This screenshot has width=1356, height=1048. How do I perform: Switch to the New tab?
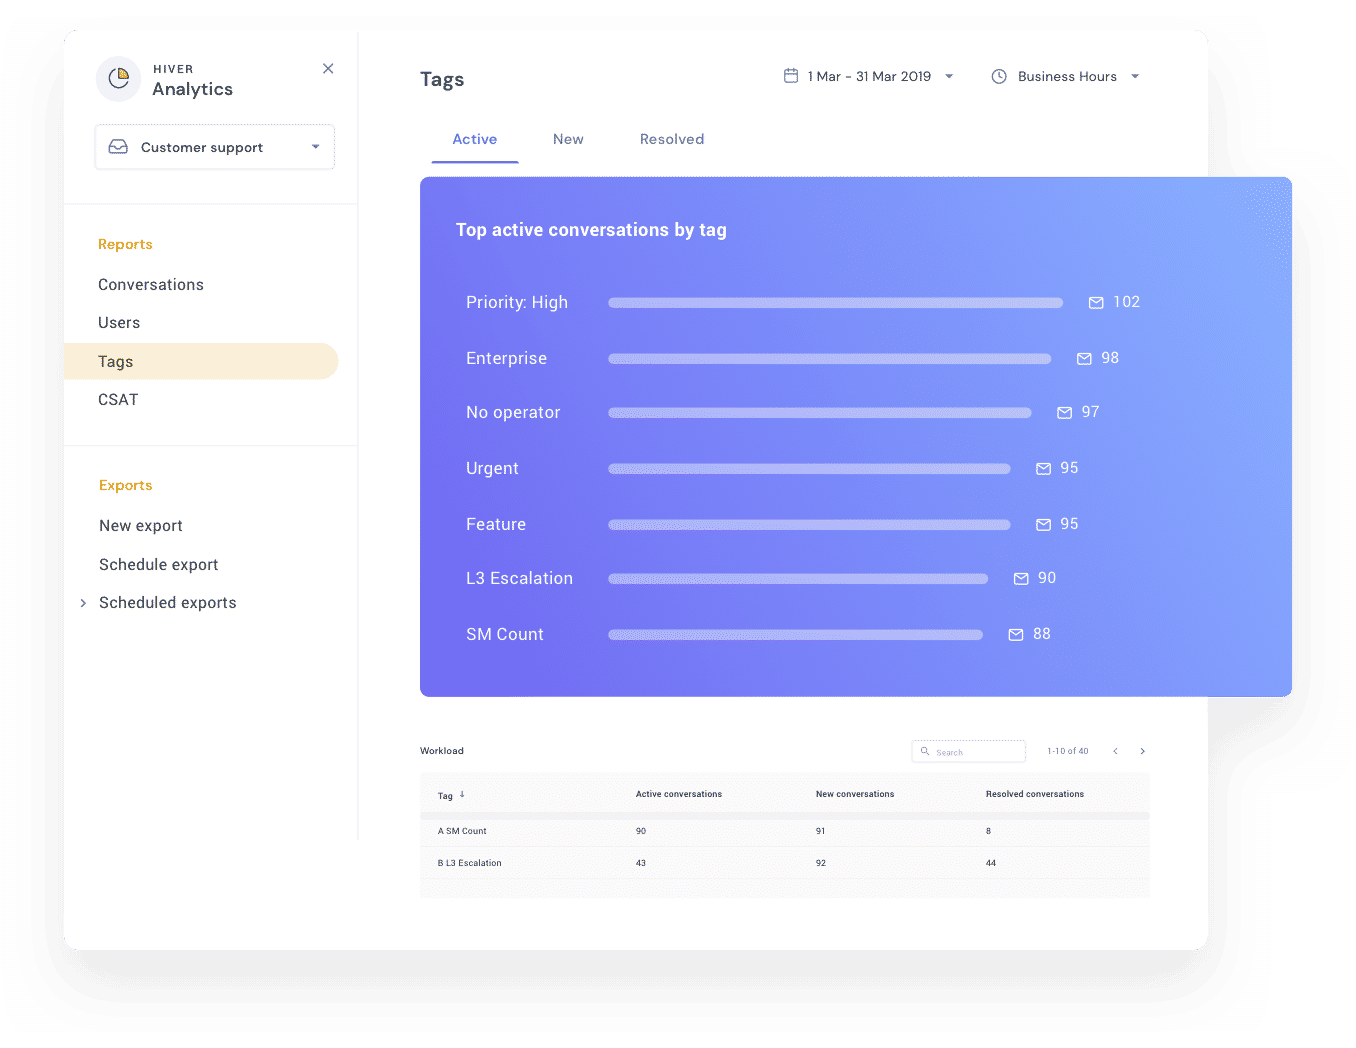pos(568,139)
